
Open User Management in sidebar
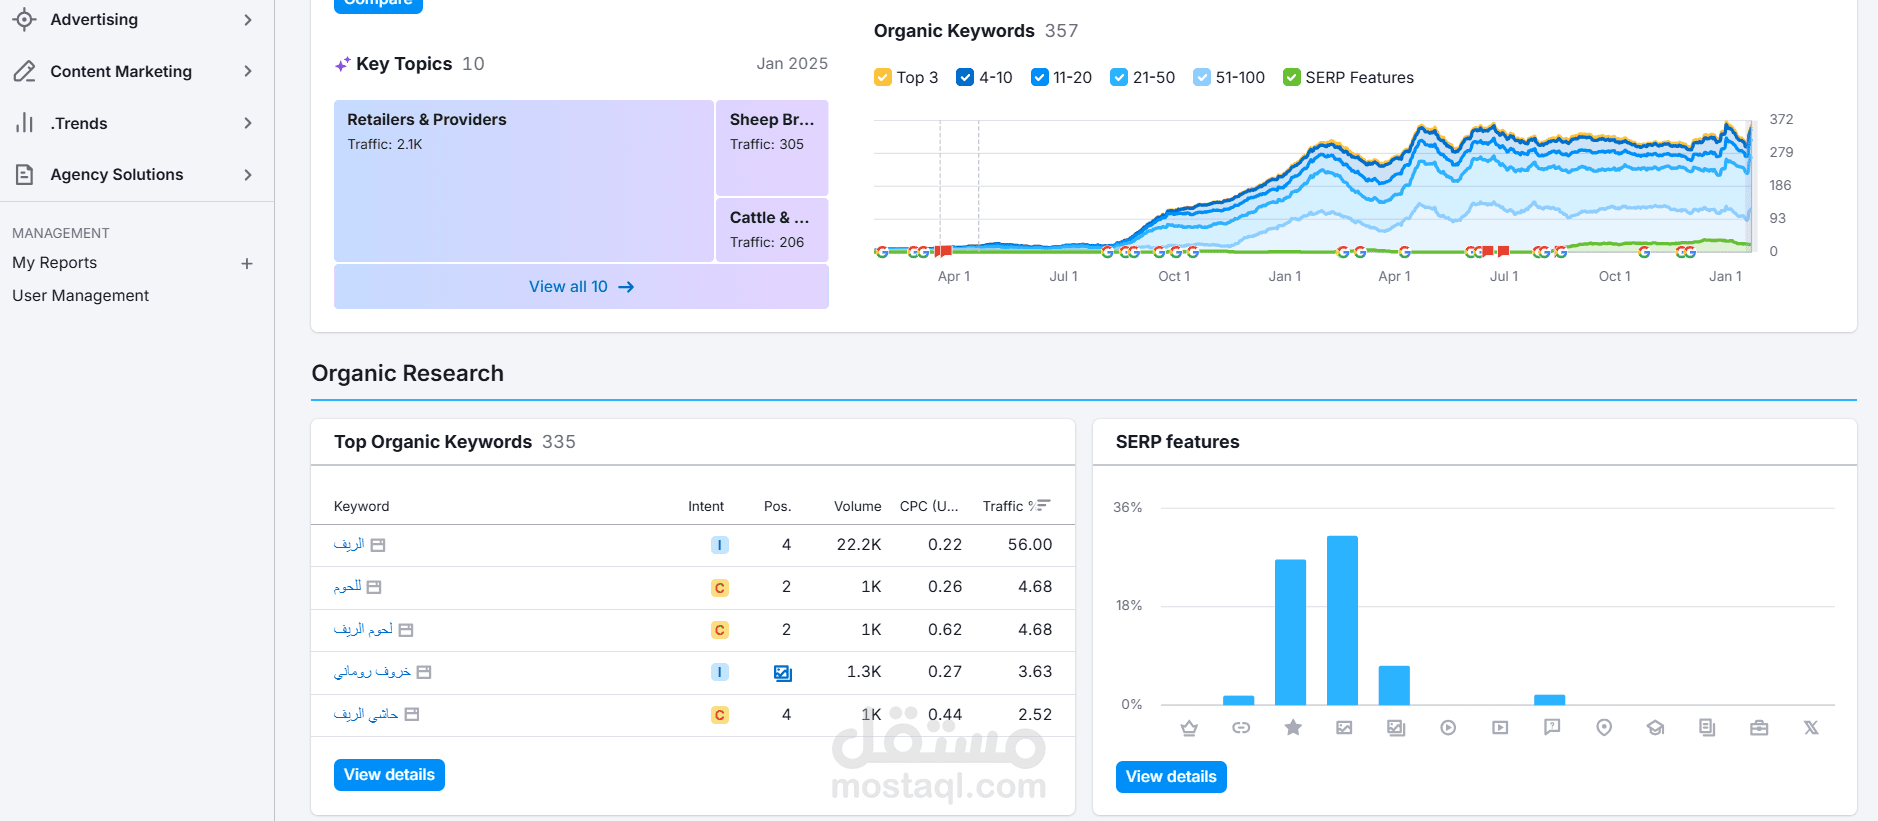click(80, 295)
